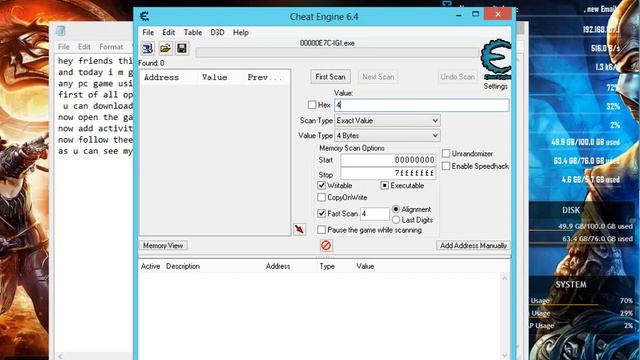
Task: Open the Scan Type dropdown
Action: pos(387,120)
